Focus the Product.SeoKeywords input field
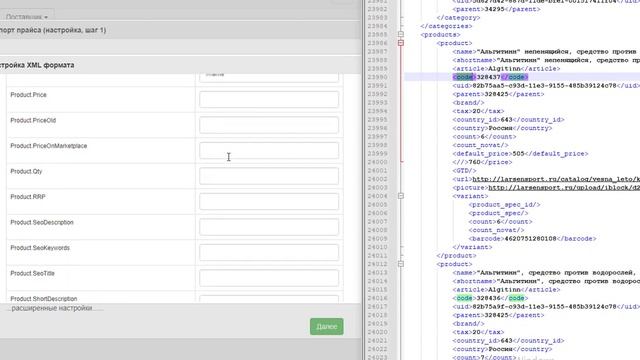The image size is (640, 360). pos(269,253)
